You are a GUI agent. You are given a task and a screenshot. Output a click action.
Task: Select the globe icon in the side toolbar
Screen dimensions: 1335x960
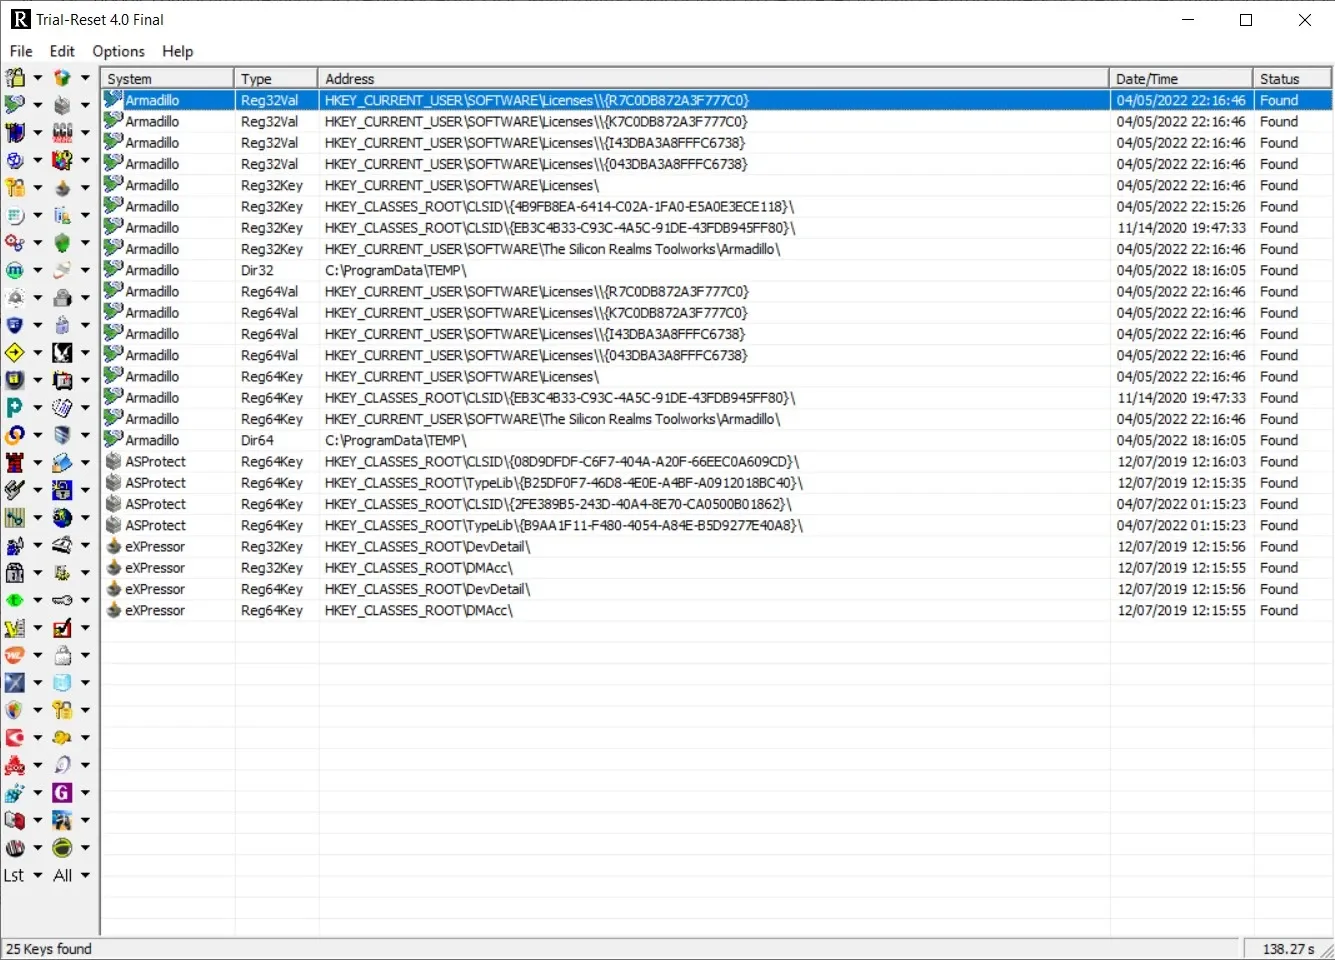pos(62,517)
